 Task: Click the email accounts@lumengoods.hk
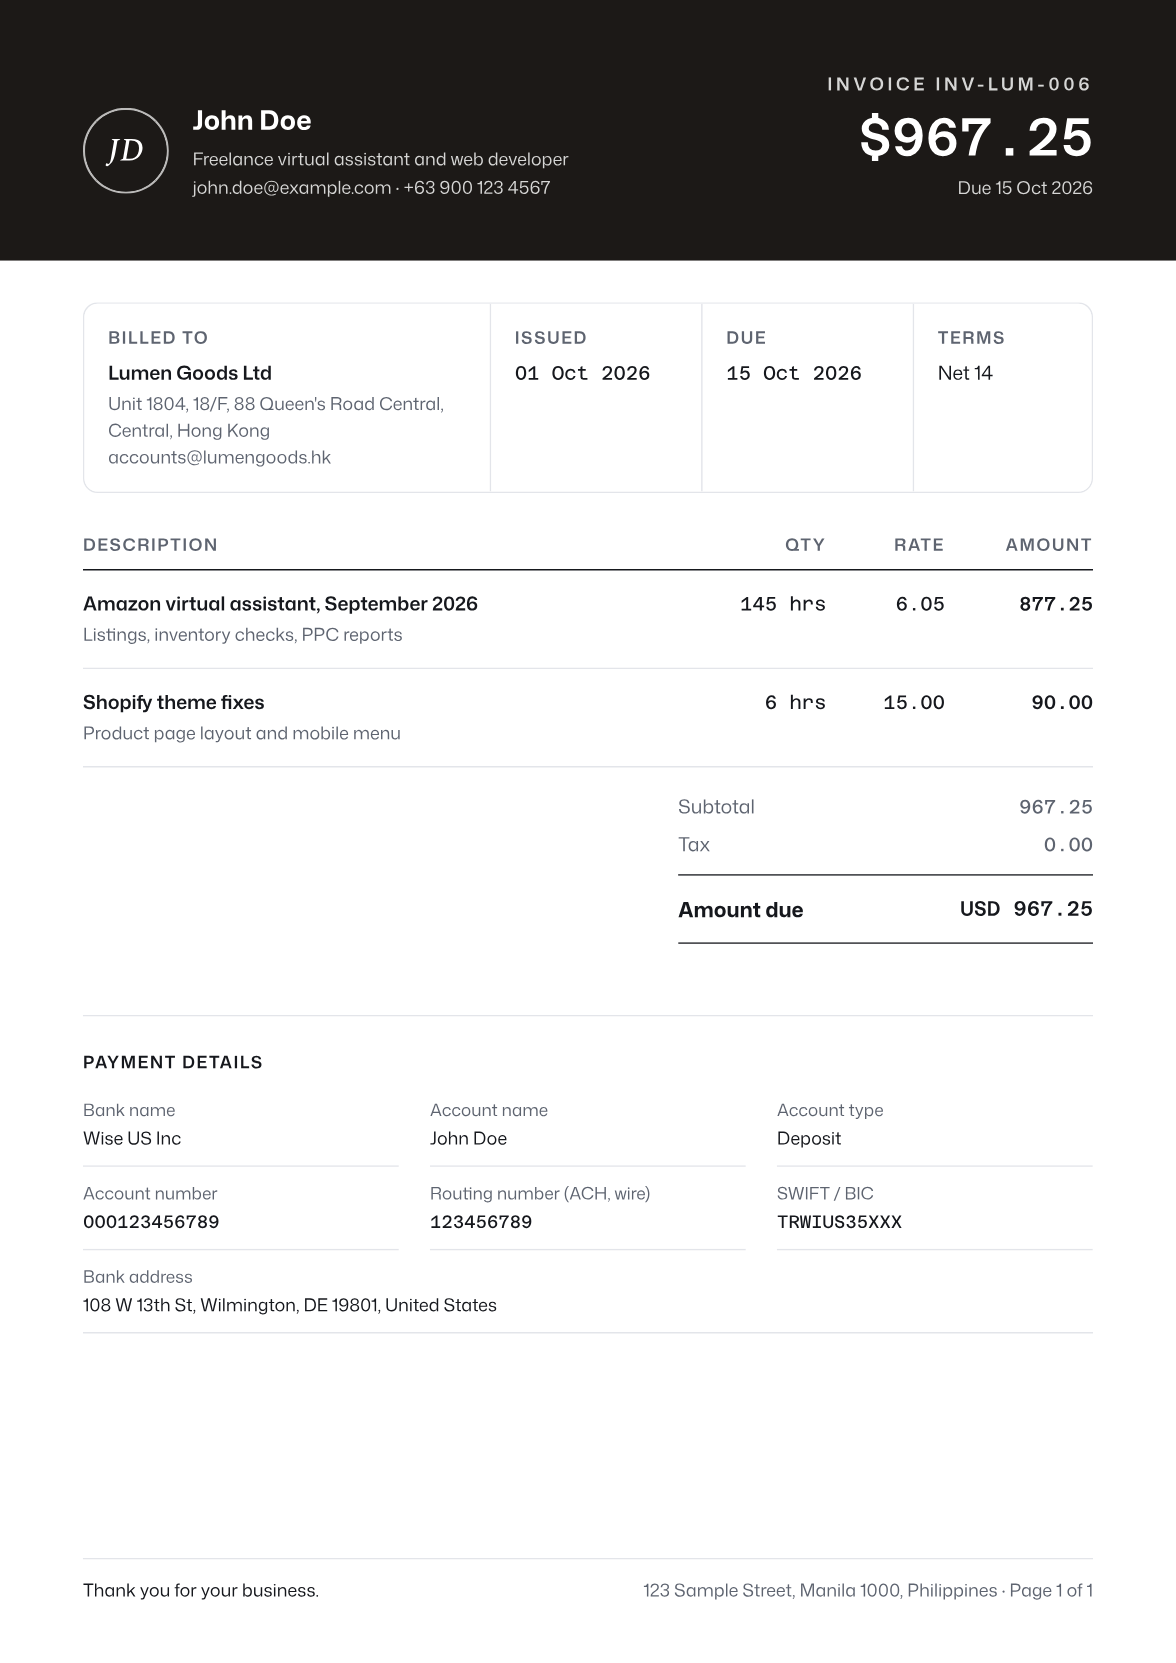point(219,457)
